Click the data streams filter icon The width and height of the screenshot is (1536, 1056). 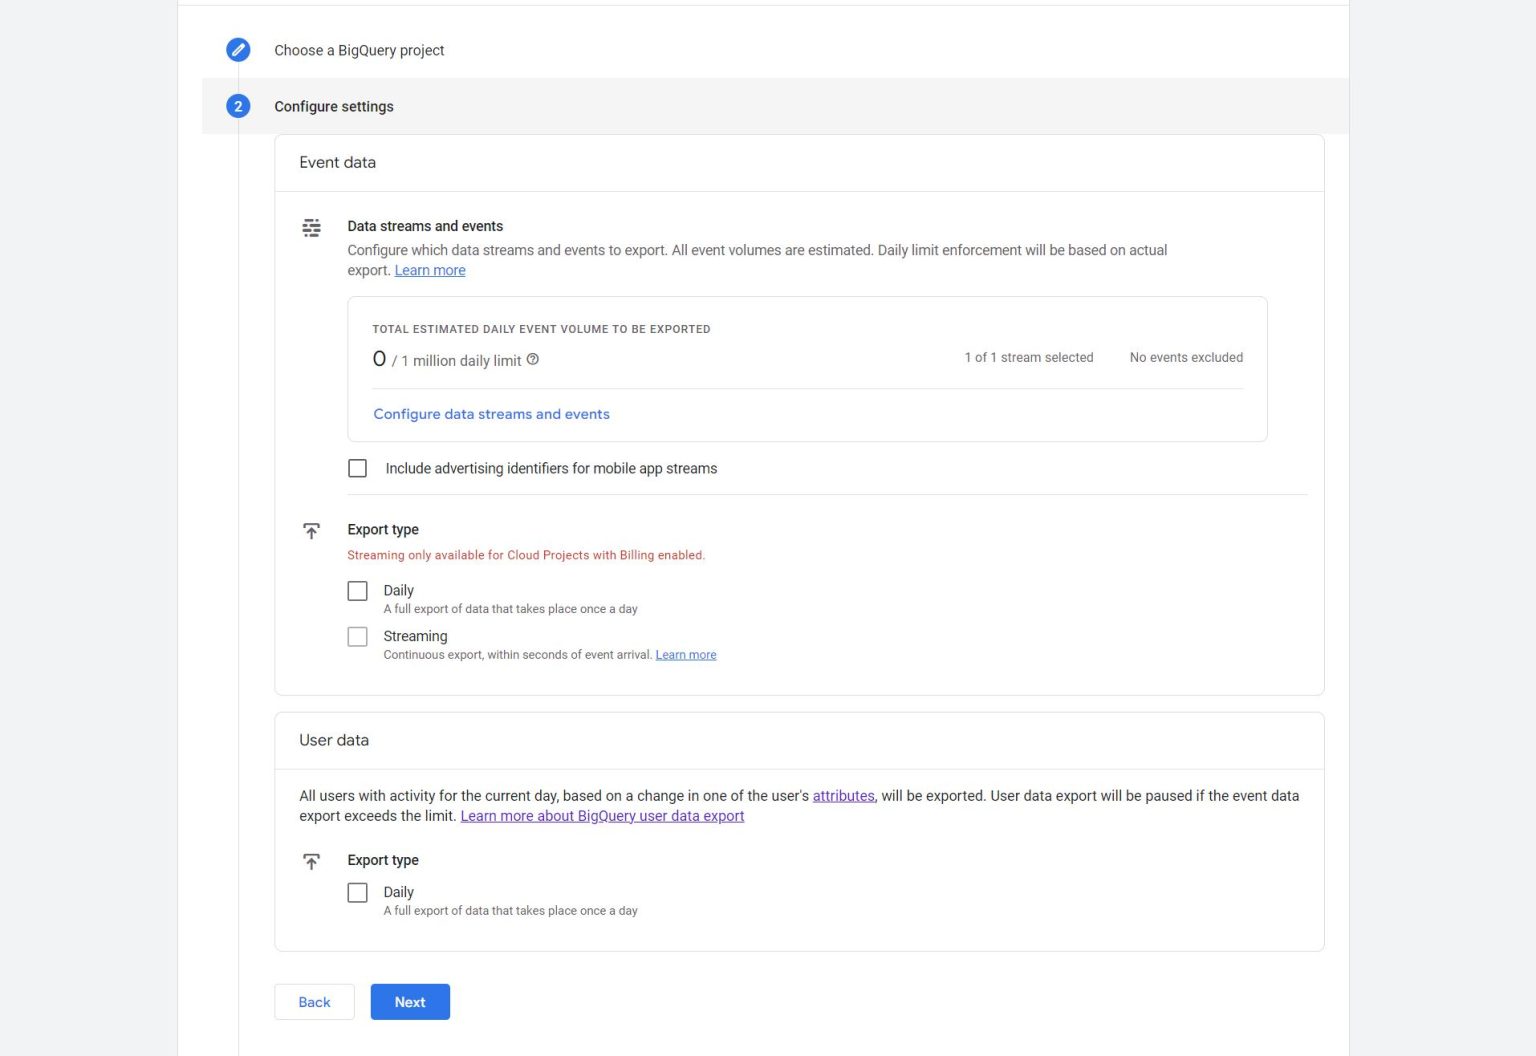(311, 227)
